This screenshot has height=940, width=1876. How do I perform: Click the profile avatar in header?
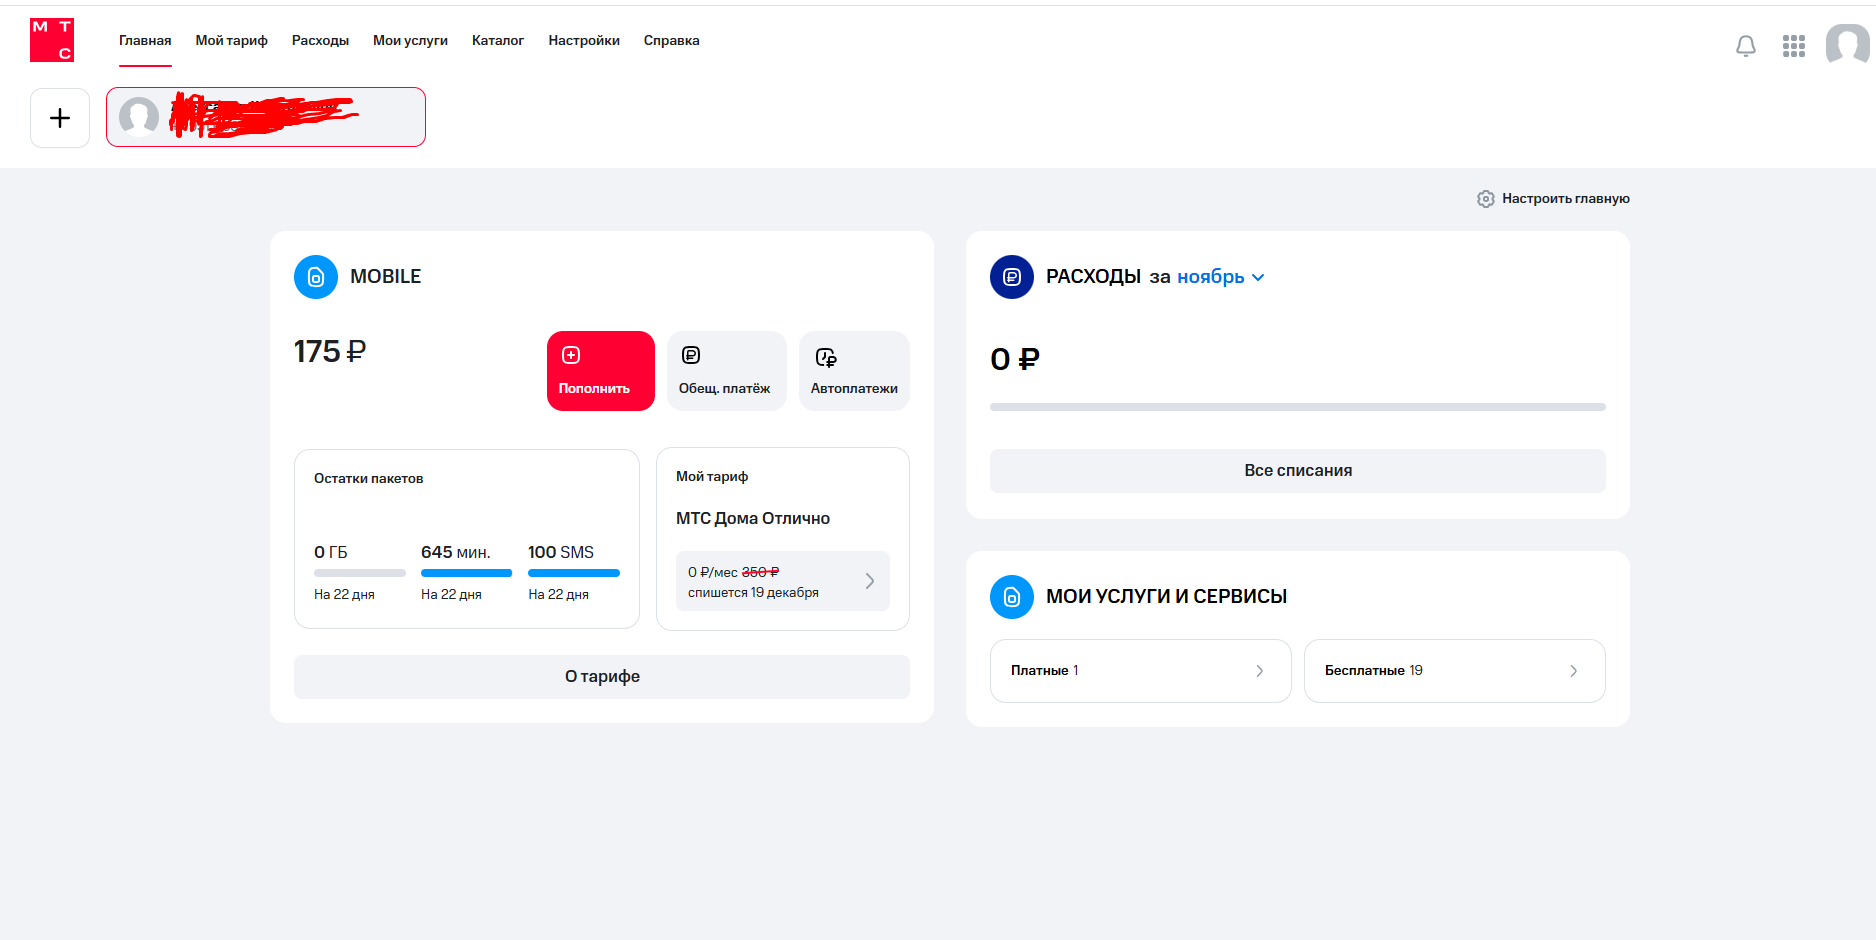click(x=1846, y=44)
